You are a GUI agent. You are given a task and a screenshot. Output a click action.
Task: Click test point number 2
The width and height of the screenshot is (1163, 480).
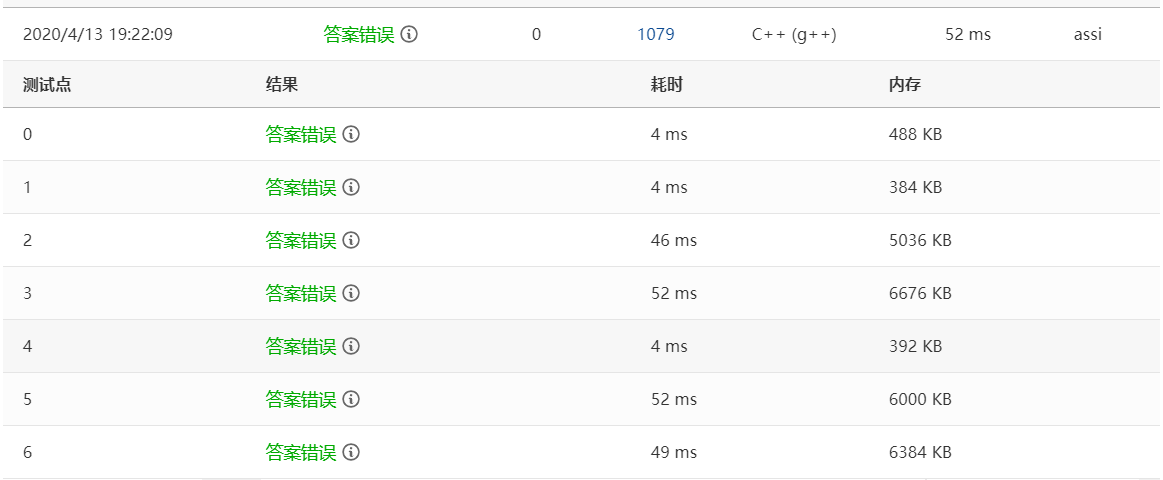click(27, 240)
